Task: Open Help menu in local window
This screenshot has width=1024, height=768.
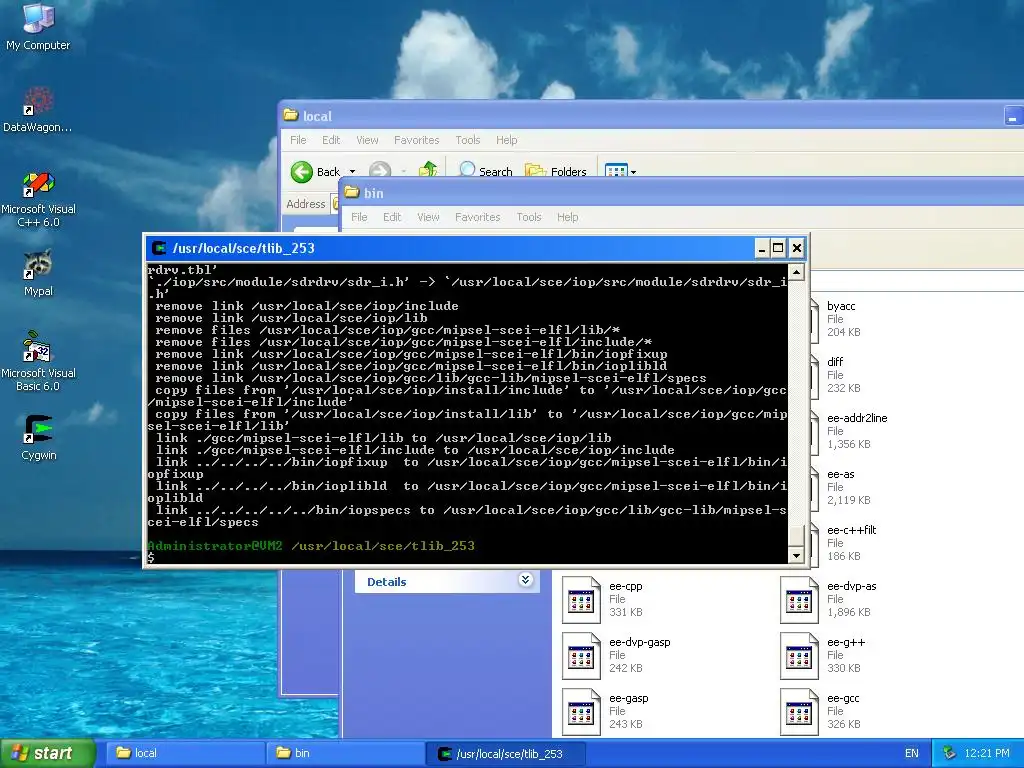Action: (x=506, y=140)
